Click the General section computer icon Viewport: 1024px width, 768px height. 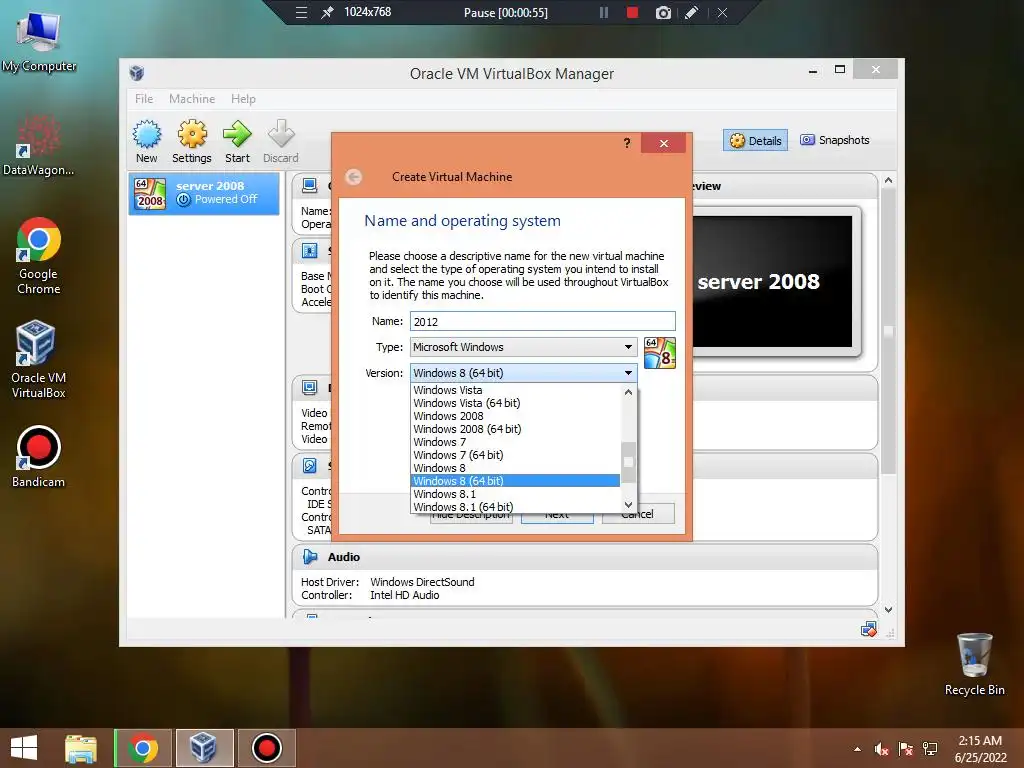[310, 186]
